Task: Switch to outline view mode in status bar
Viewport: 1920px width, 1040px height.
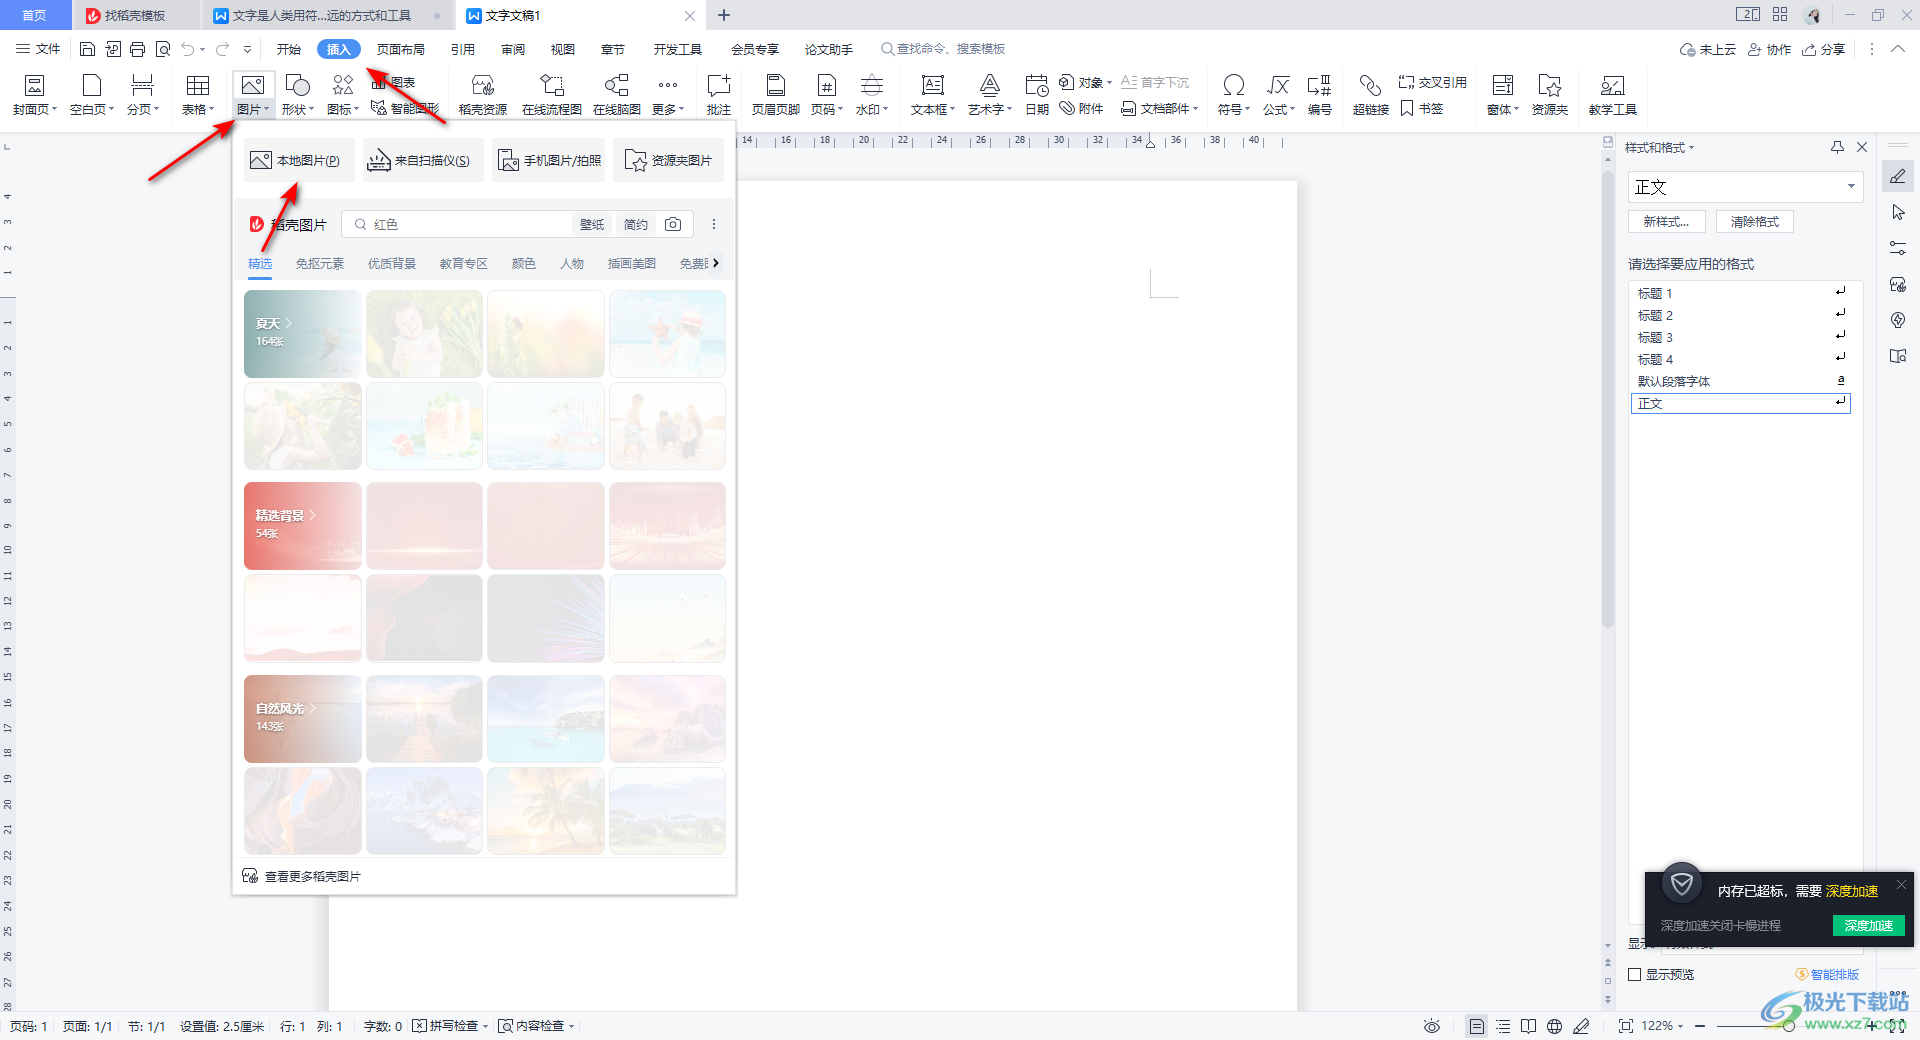Action: point(1503,1026)
